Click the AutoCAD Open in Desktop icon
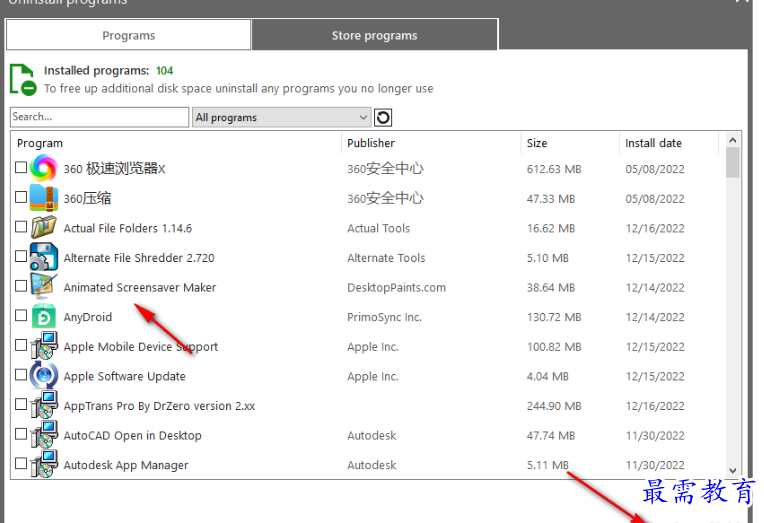This screenshot has height=523, width=764. pyautogui.click(x=43, y=434)
